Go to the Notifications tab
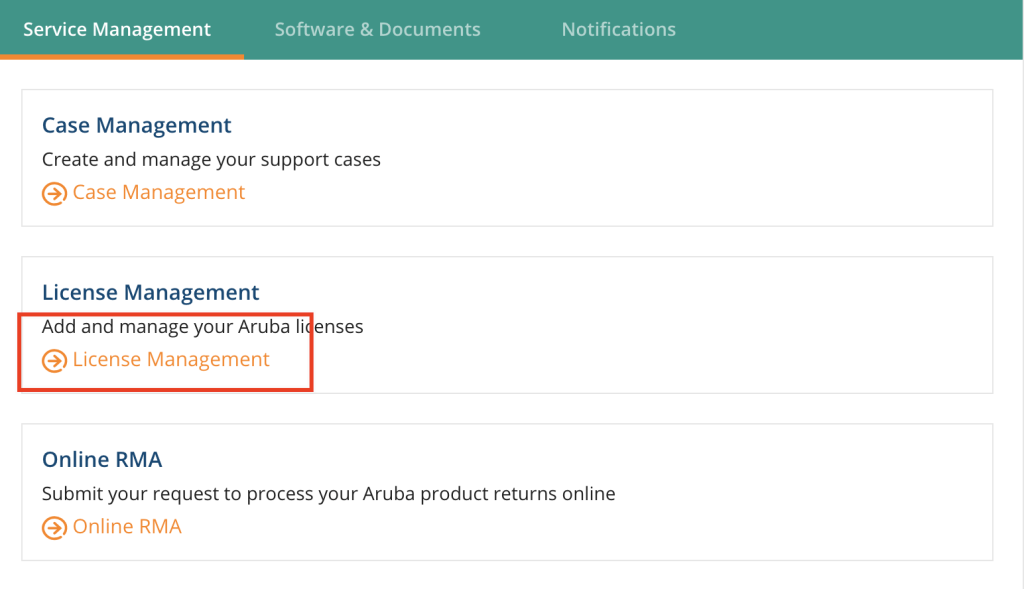The image size is (1024, 589). coord(618,29)
